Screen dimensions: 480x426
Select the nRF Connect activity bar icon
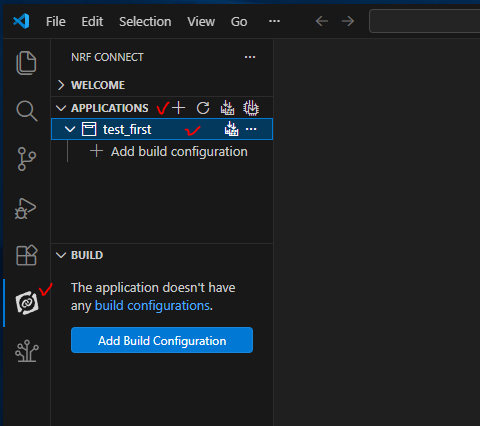[x=27, y=303]
